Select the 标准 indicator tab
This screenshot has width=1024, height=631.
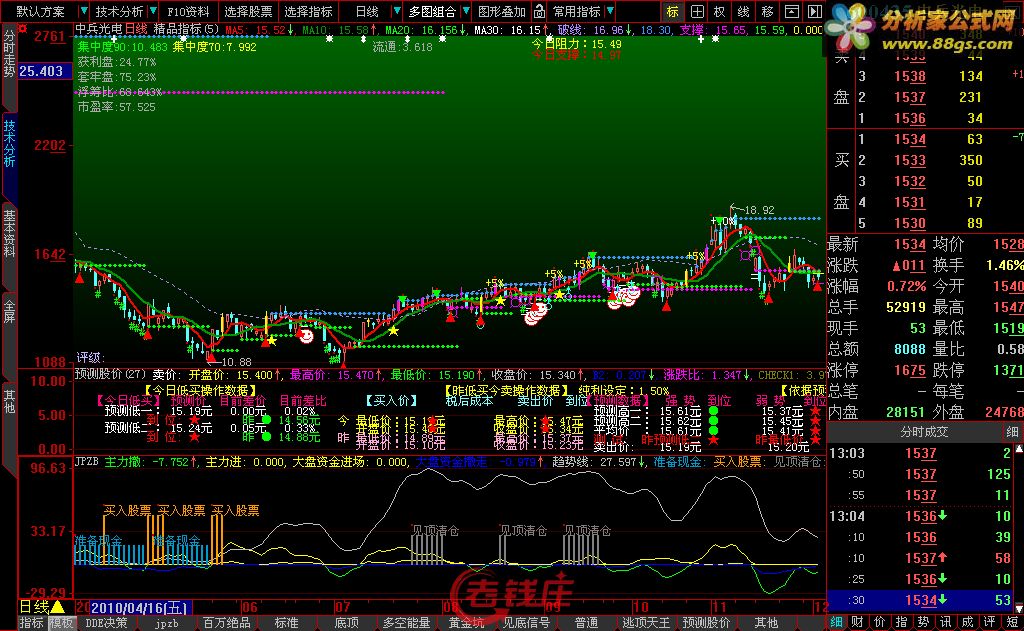pos(287,623)
